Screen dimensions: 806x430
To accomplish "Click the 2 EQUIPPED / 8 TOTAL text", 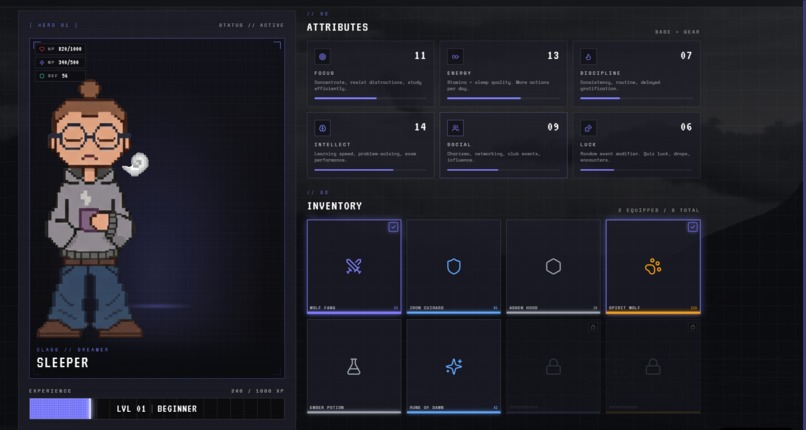I will [x=658, y=210].
